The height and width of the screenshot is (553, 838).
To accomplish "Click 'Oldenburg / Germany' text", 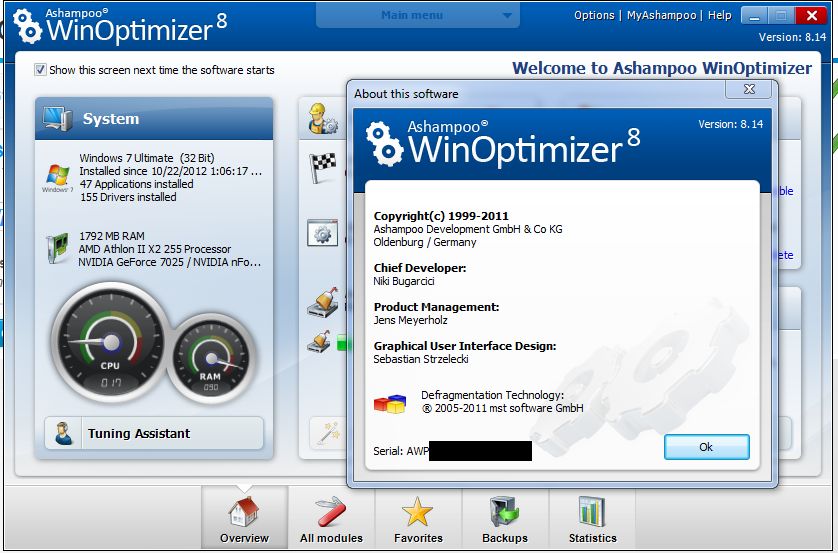I will [425, 242].
